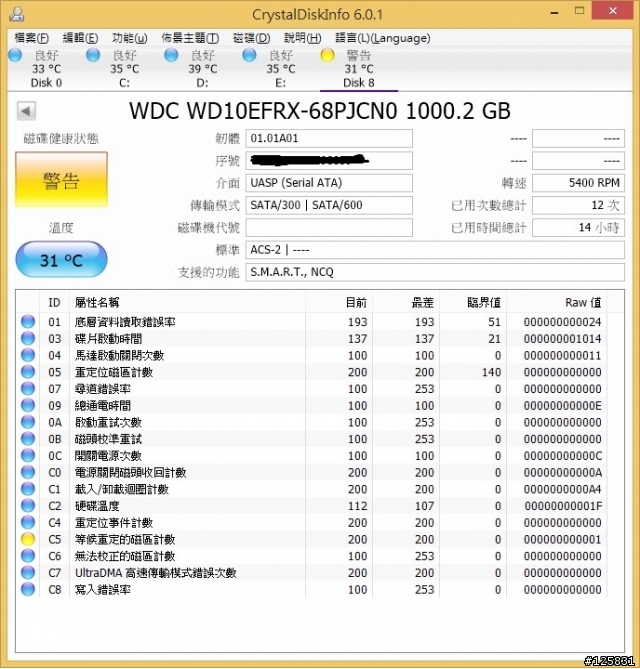Close the CrystalDiskInfo window
Viewport: 640px width, 669px height.
(613, 11)
